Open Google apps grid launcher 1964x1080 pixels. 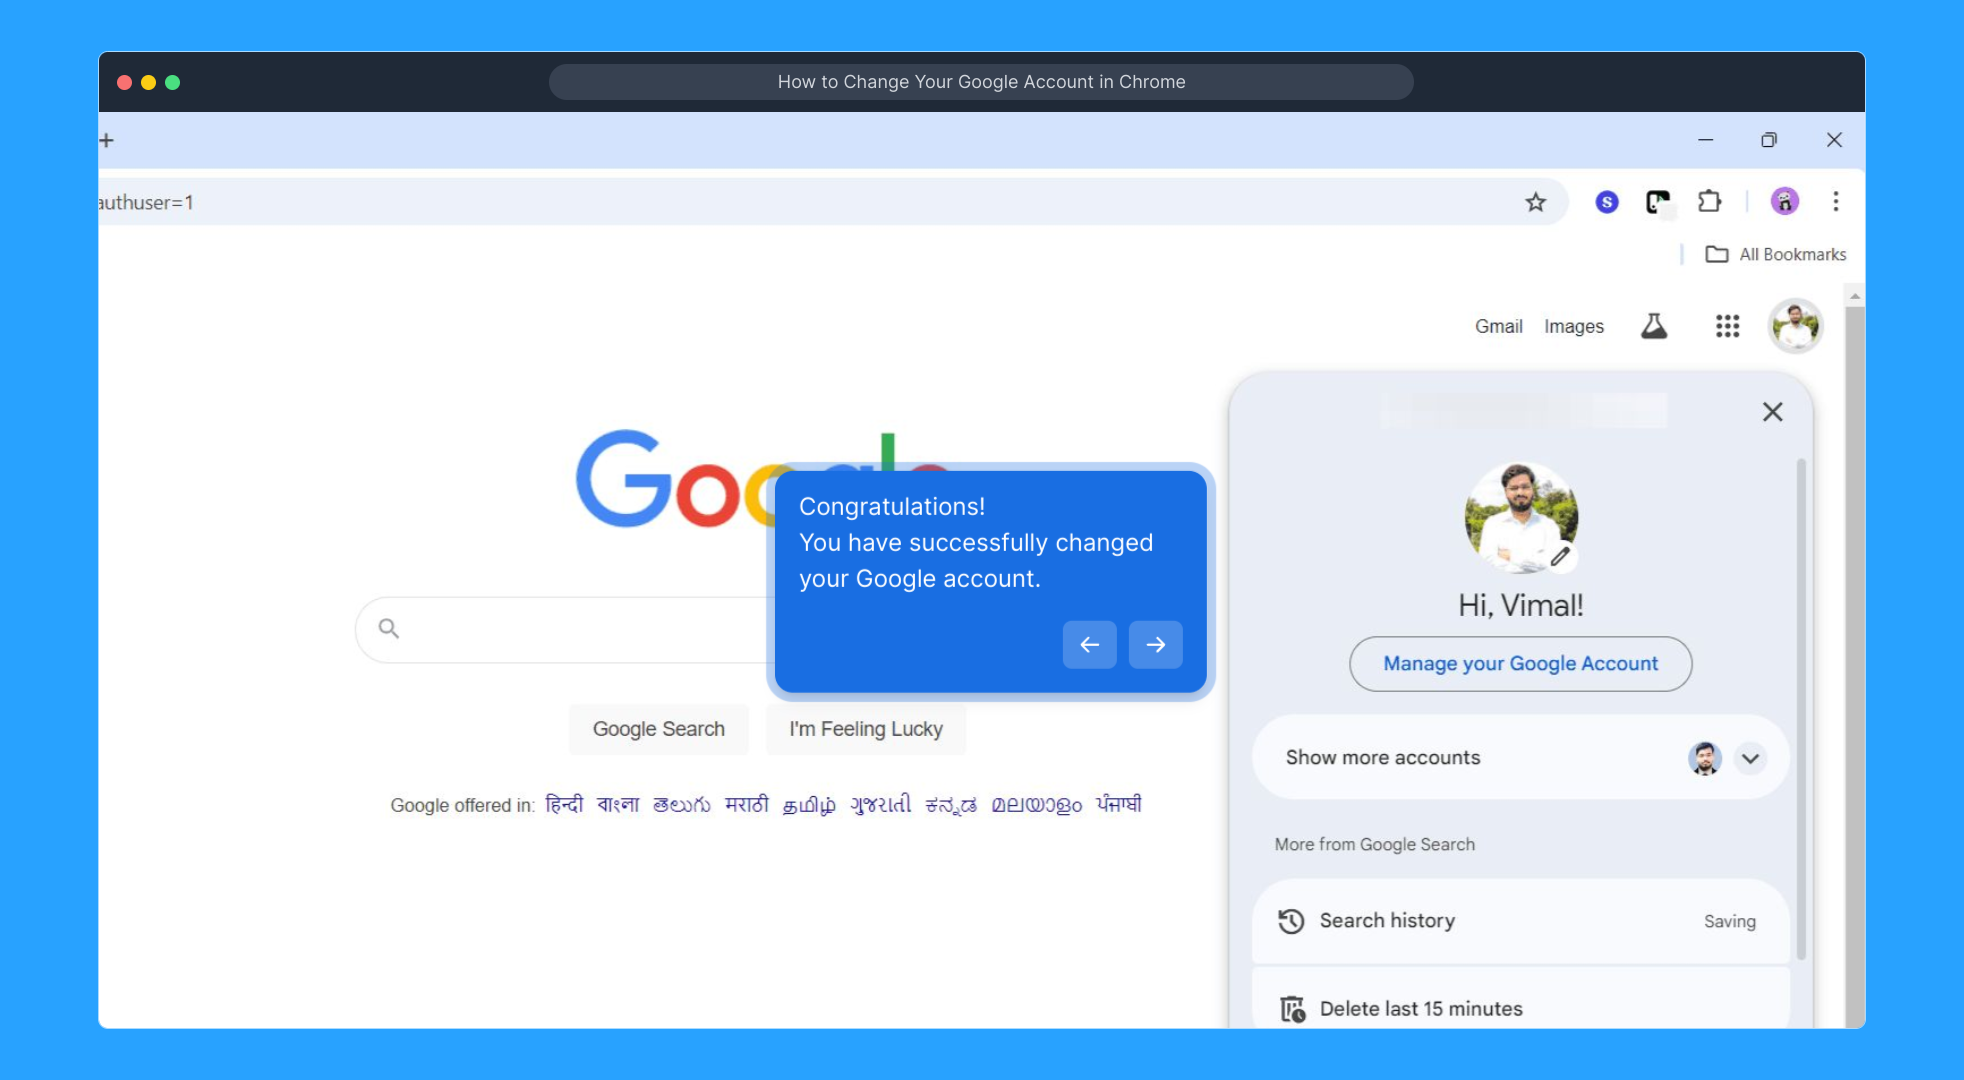pyautogui.click(x=1727, y=326)
